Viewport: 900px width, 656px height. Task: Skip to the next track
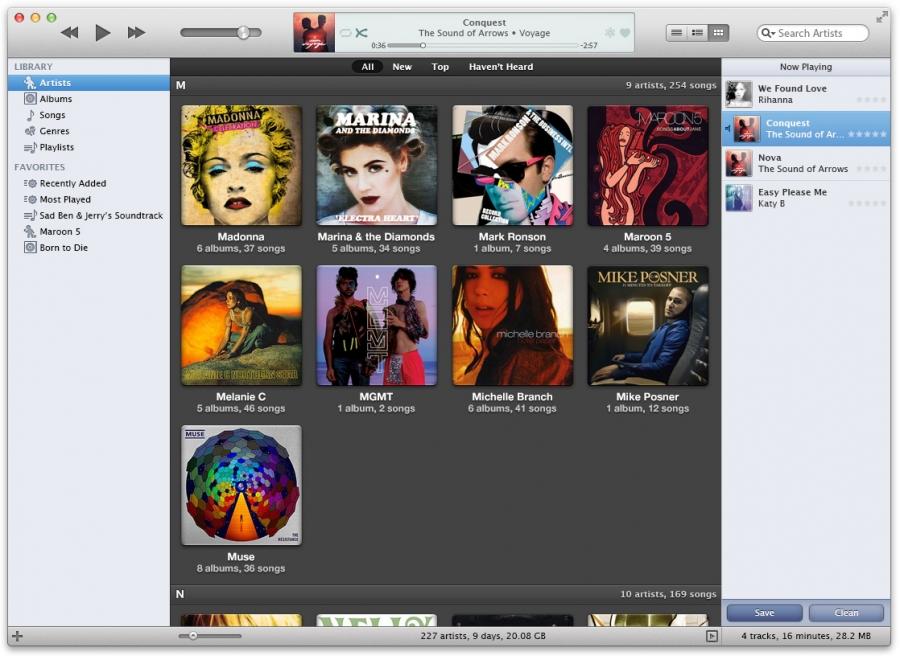(136, 33)
